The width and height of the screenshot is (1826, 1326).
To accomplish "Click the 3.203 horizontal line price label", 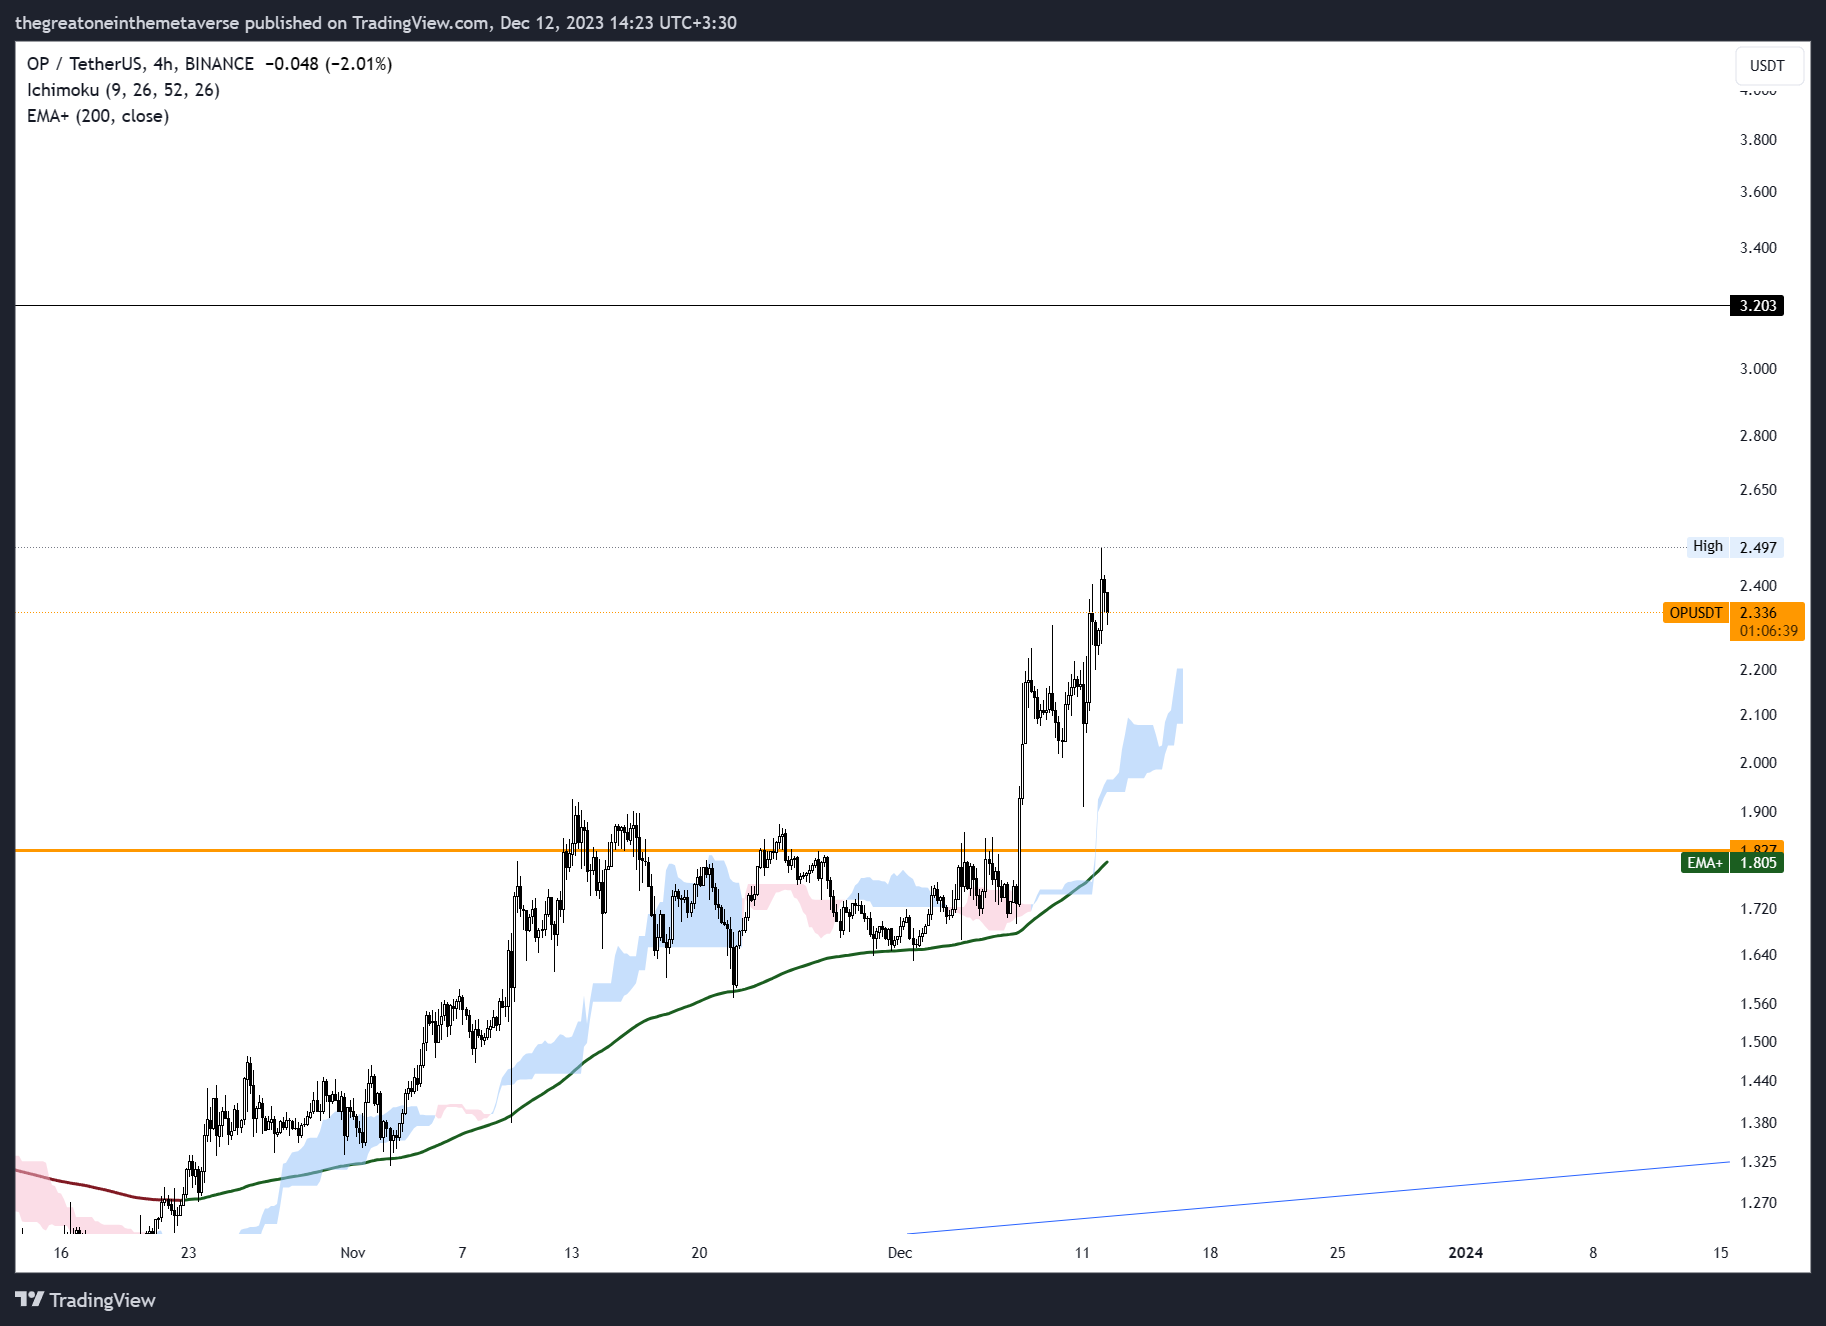I will coord(1757,306).
